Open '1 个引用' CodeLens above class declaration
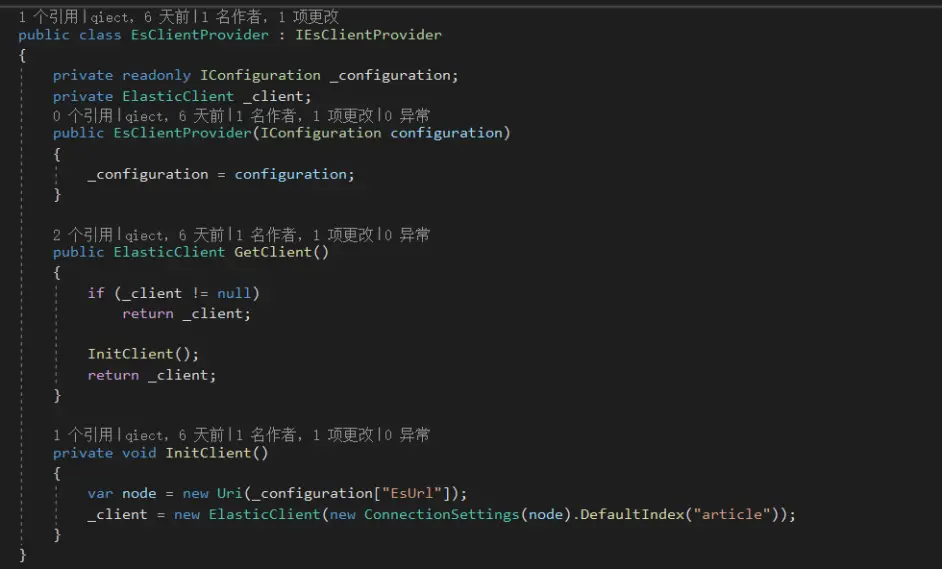942x569 pixels. click(x=49, y=17)
